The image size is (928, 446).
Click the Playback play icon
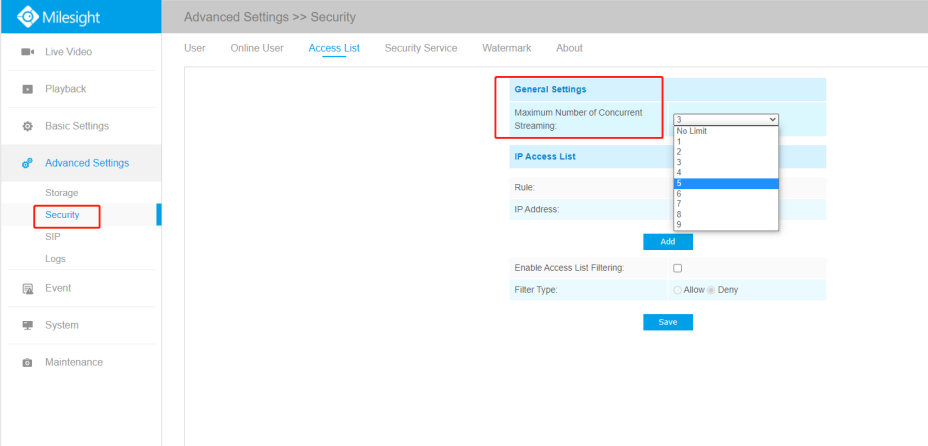tap(27, 89)
